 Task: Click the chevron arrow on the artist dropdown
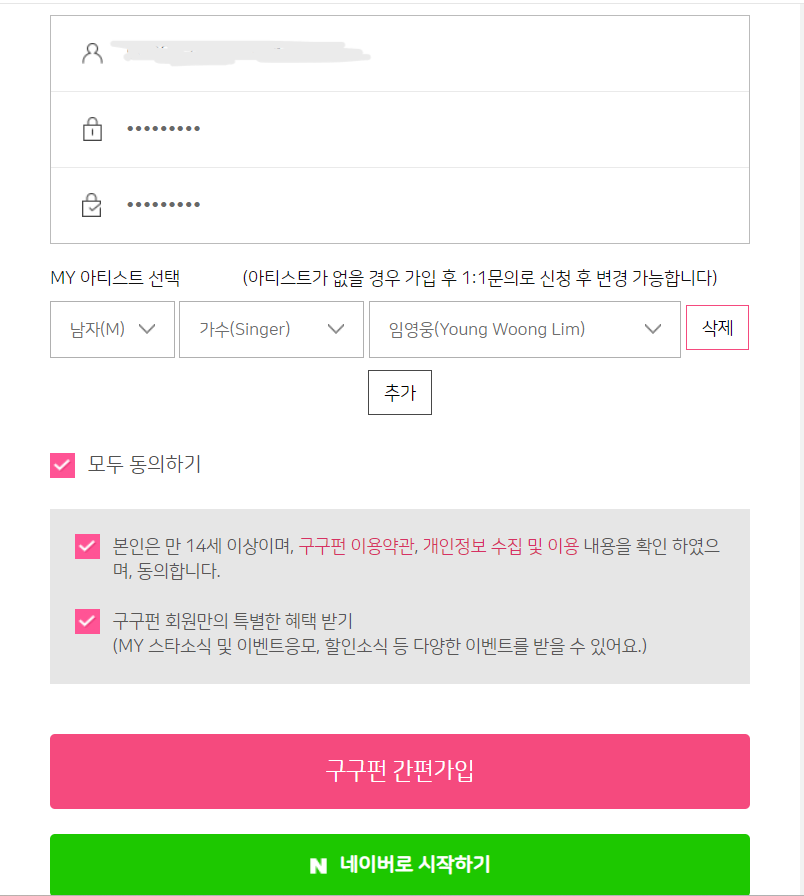654,329
